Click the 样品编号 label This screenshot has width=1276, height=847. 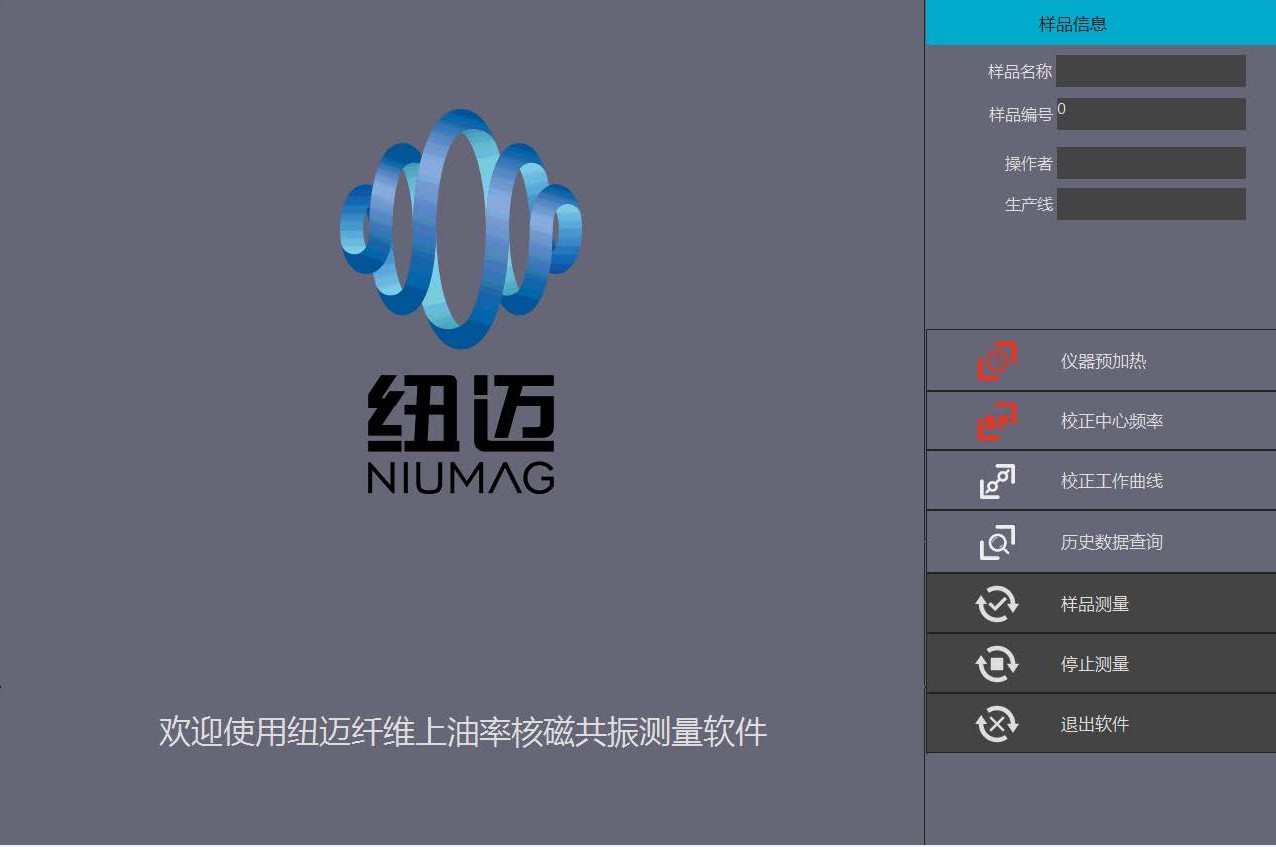click(1020, 115)
